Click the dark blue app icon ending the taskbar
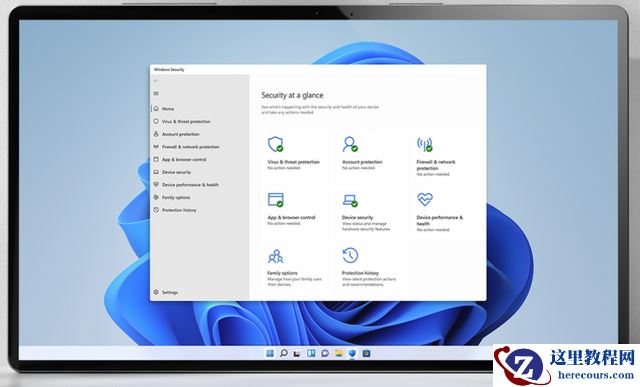Screen dimensions: 640x387 pos(367,353)
